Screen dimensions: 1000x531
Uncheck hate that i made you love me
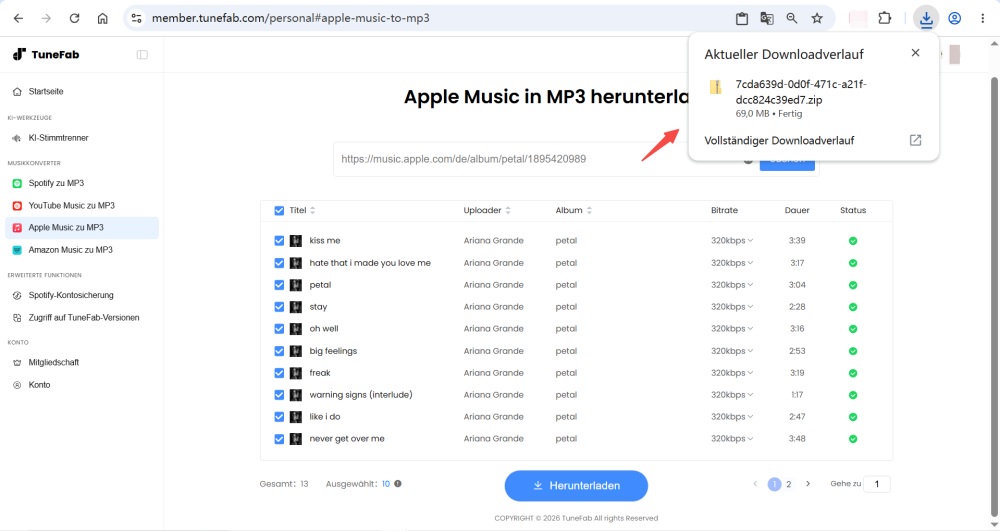(279, 263)
